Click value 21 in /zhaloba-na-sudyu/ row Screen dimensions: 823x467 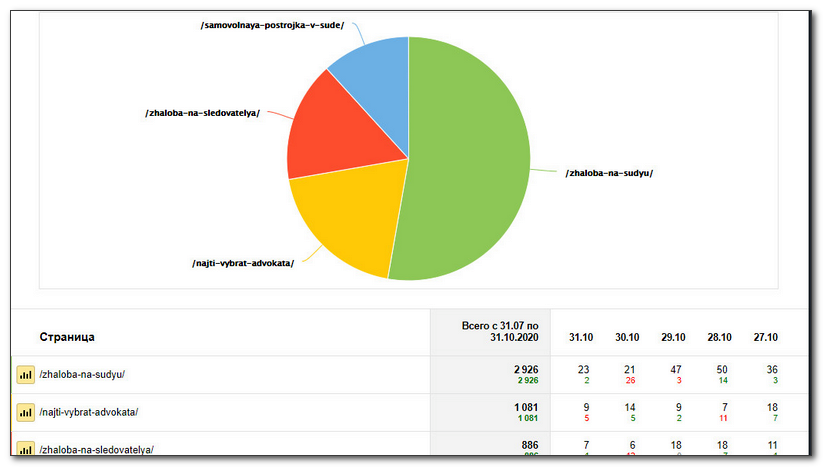[630, 369]
